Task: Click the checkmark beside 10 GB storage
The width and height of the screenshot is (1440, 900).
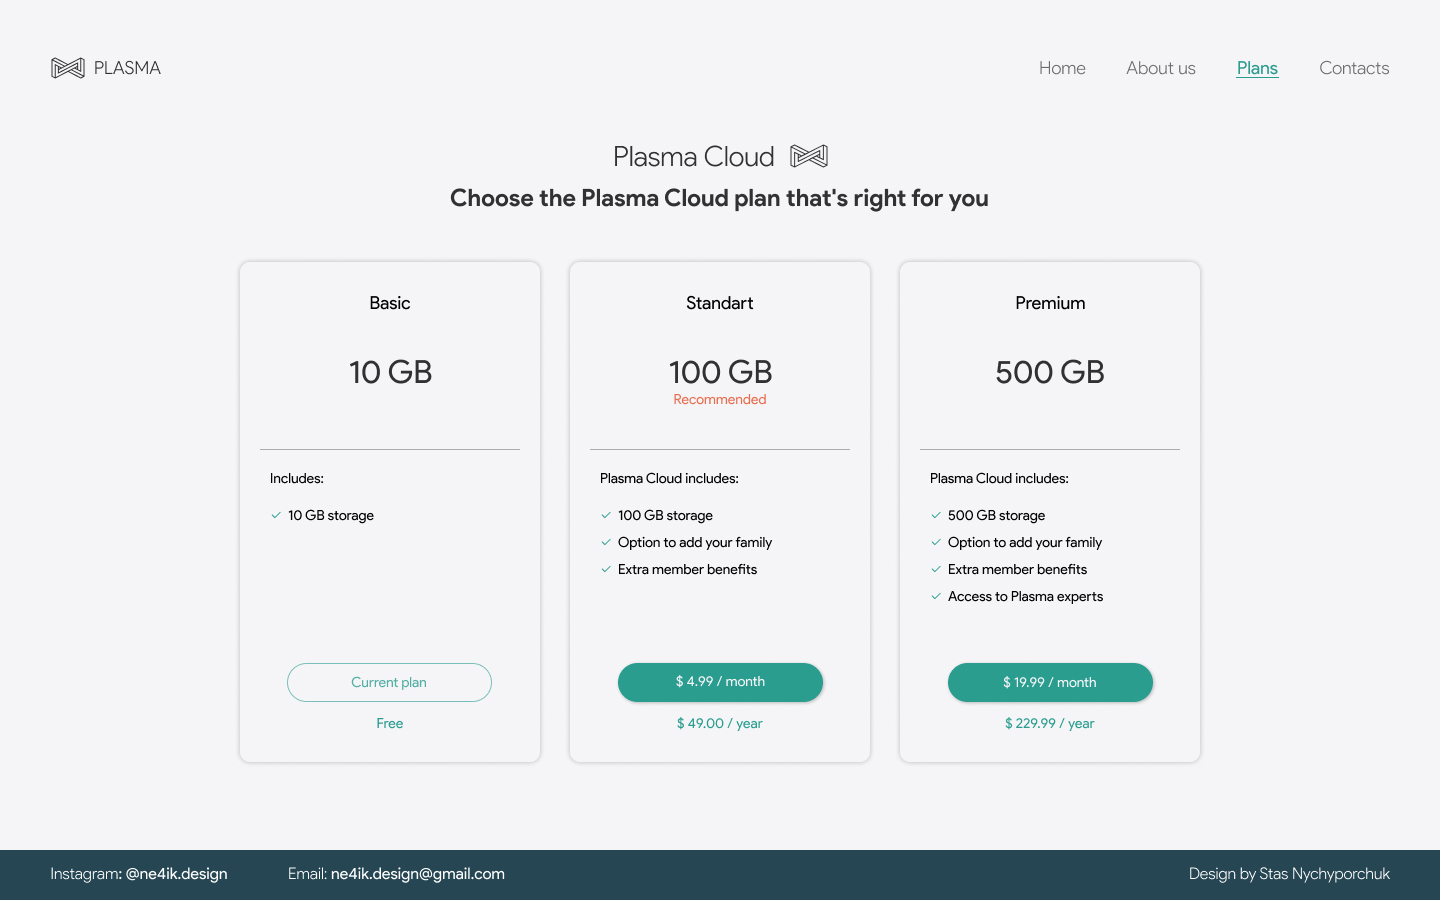Action: pyautogui.click(x=276, y=515)
